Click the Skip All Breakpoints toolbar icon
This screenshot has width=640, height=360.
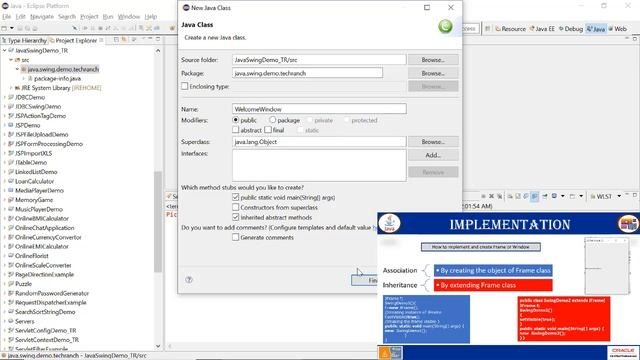(75, 28)
